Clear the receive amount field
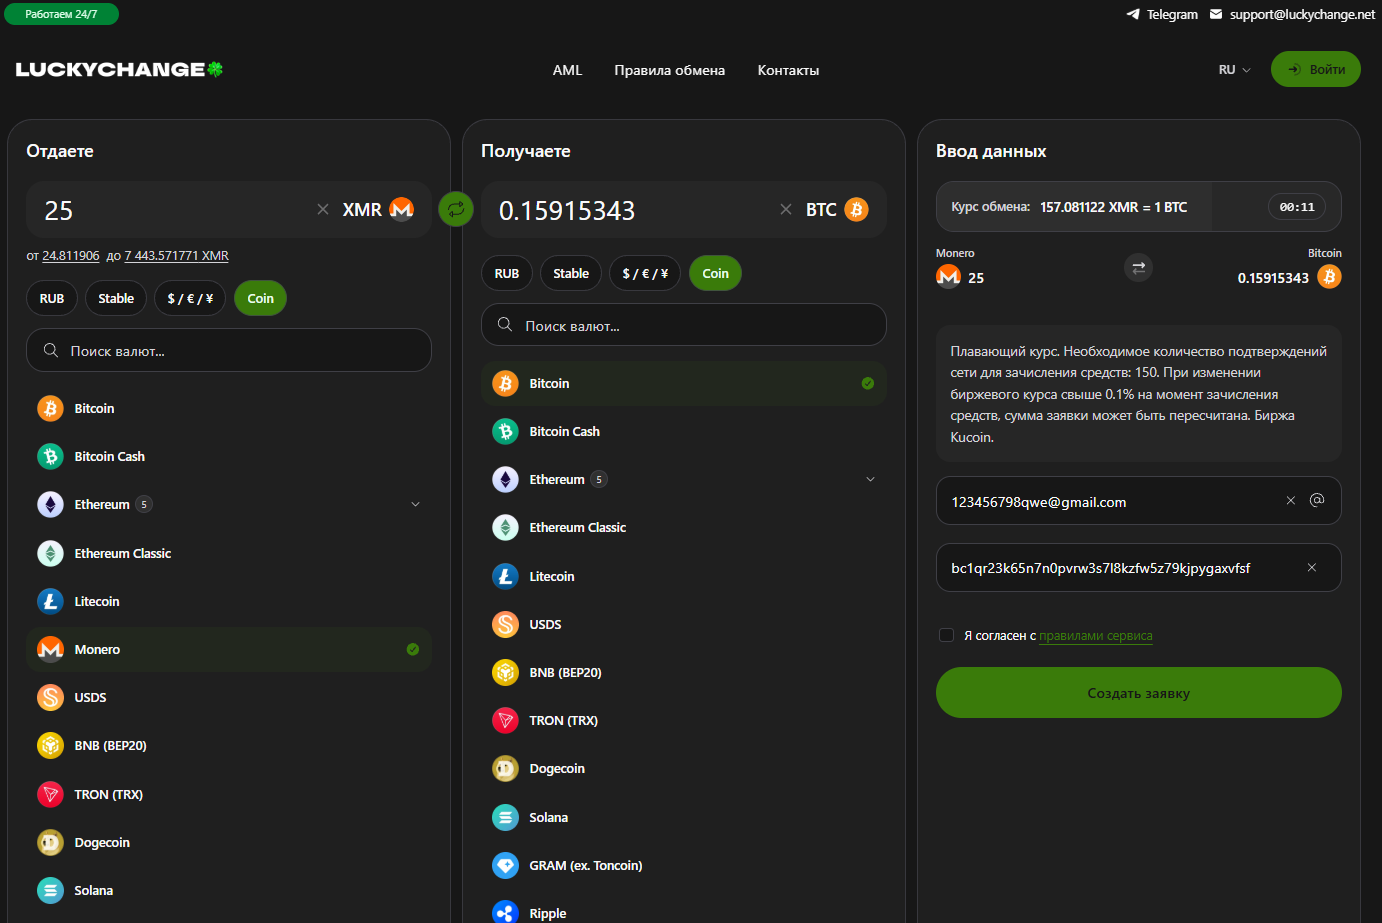The image size is (1382, 923). point(786,209)
